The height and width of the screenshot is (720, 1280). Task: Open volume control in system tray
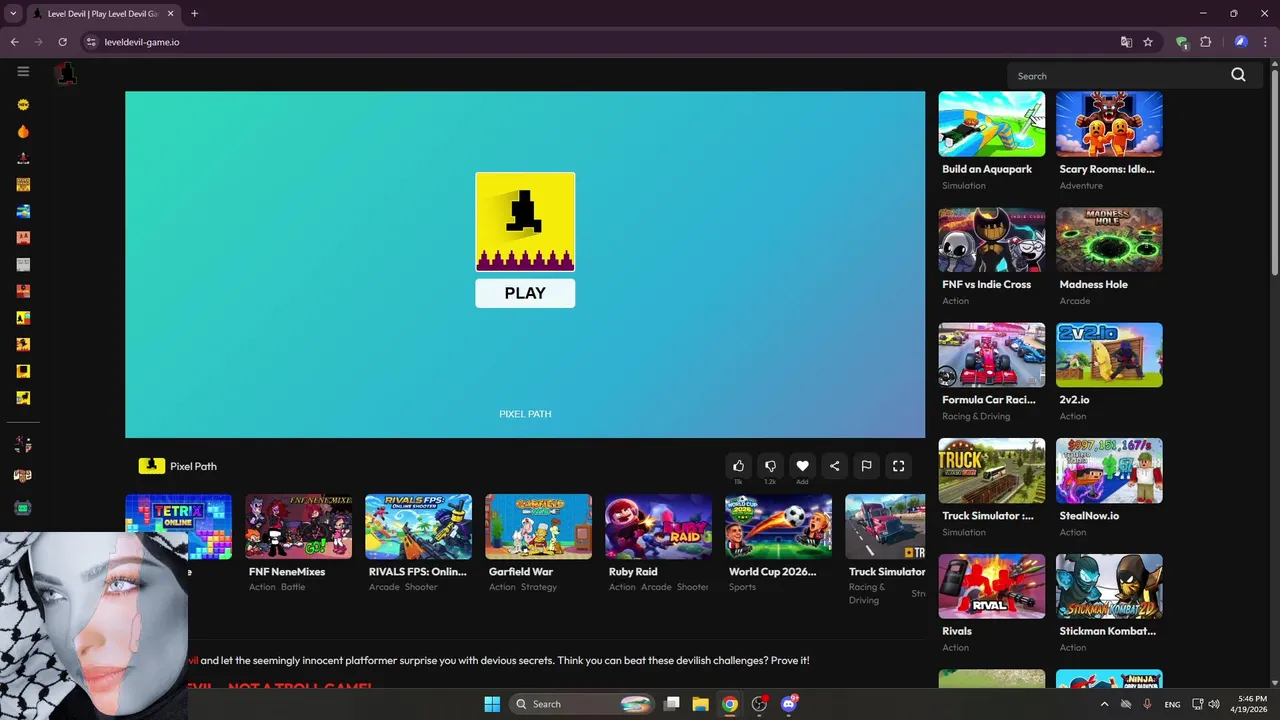coord(1213,704)
